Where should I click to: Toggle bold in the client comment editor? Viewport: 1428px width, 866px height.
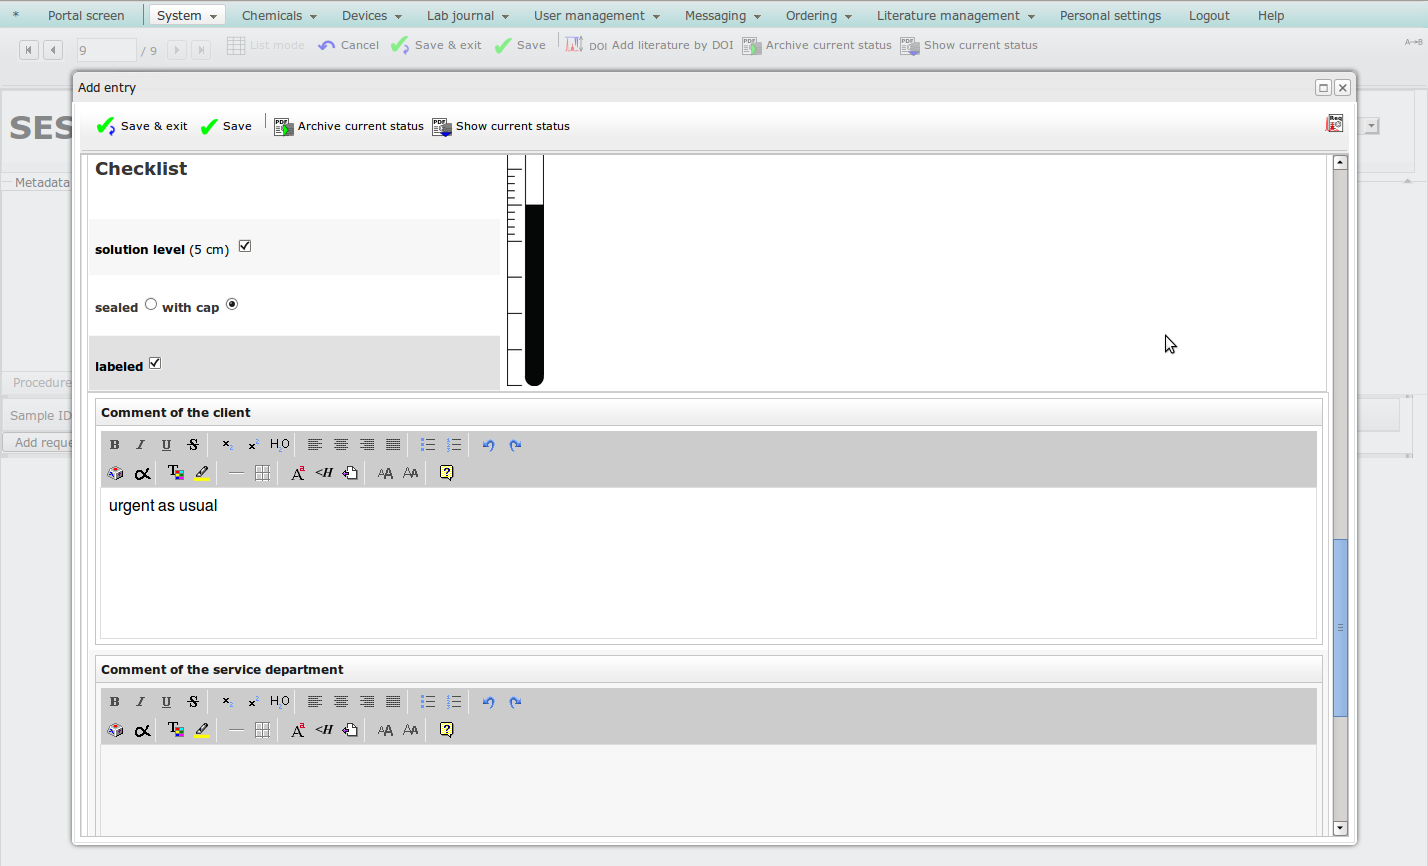(114, 445)
